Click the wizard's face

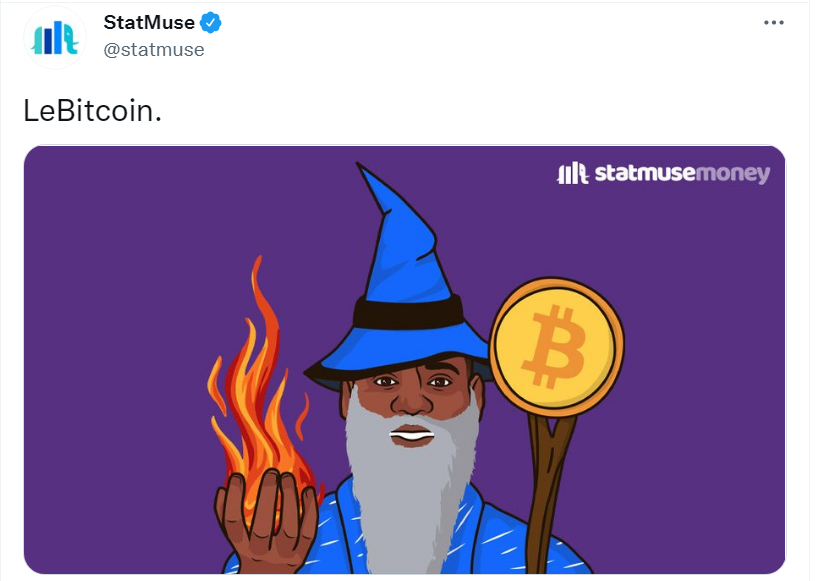coord(412,395)
